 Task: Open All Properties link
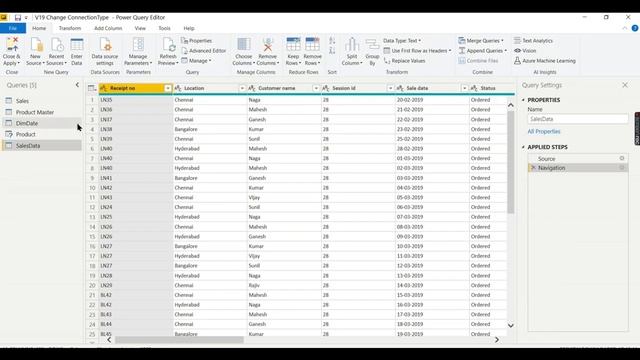[x=544, y=131]
